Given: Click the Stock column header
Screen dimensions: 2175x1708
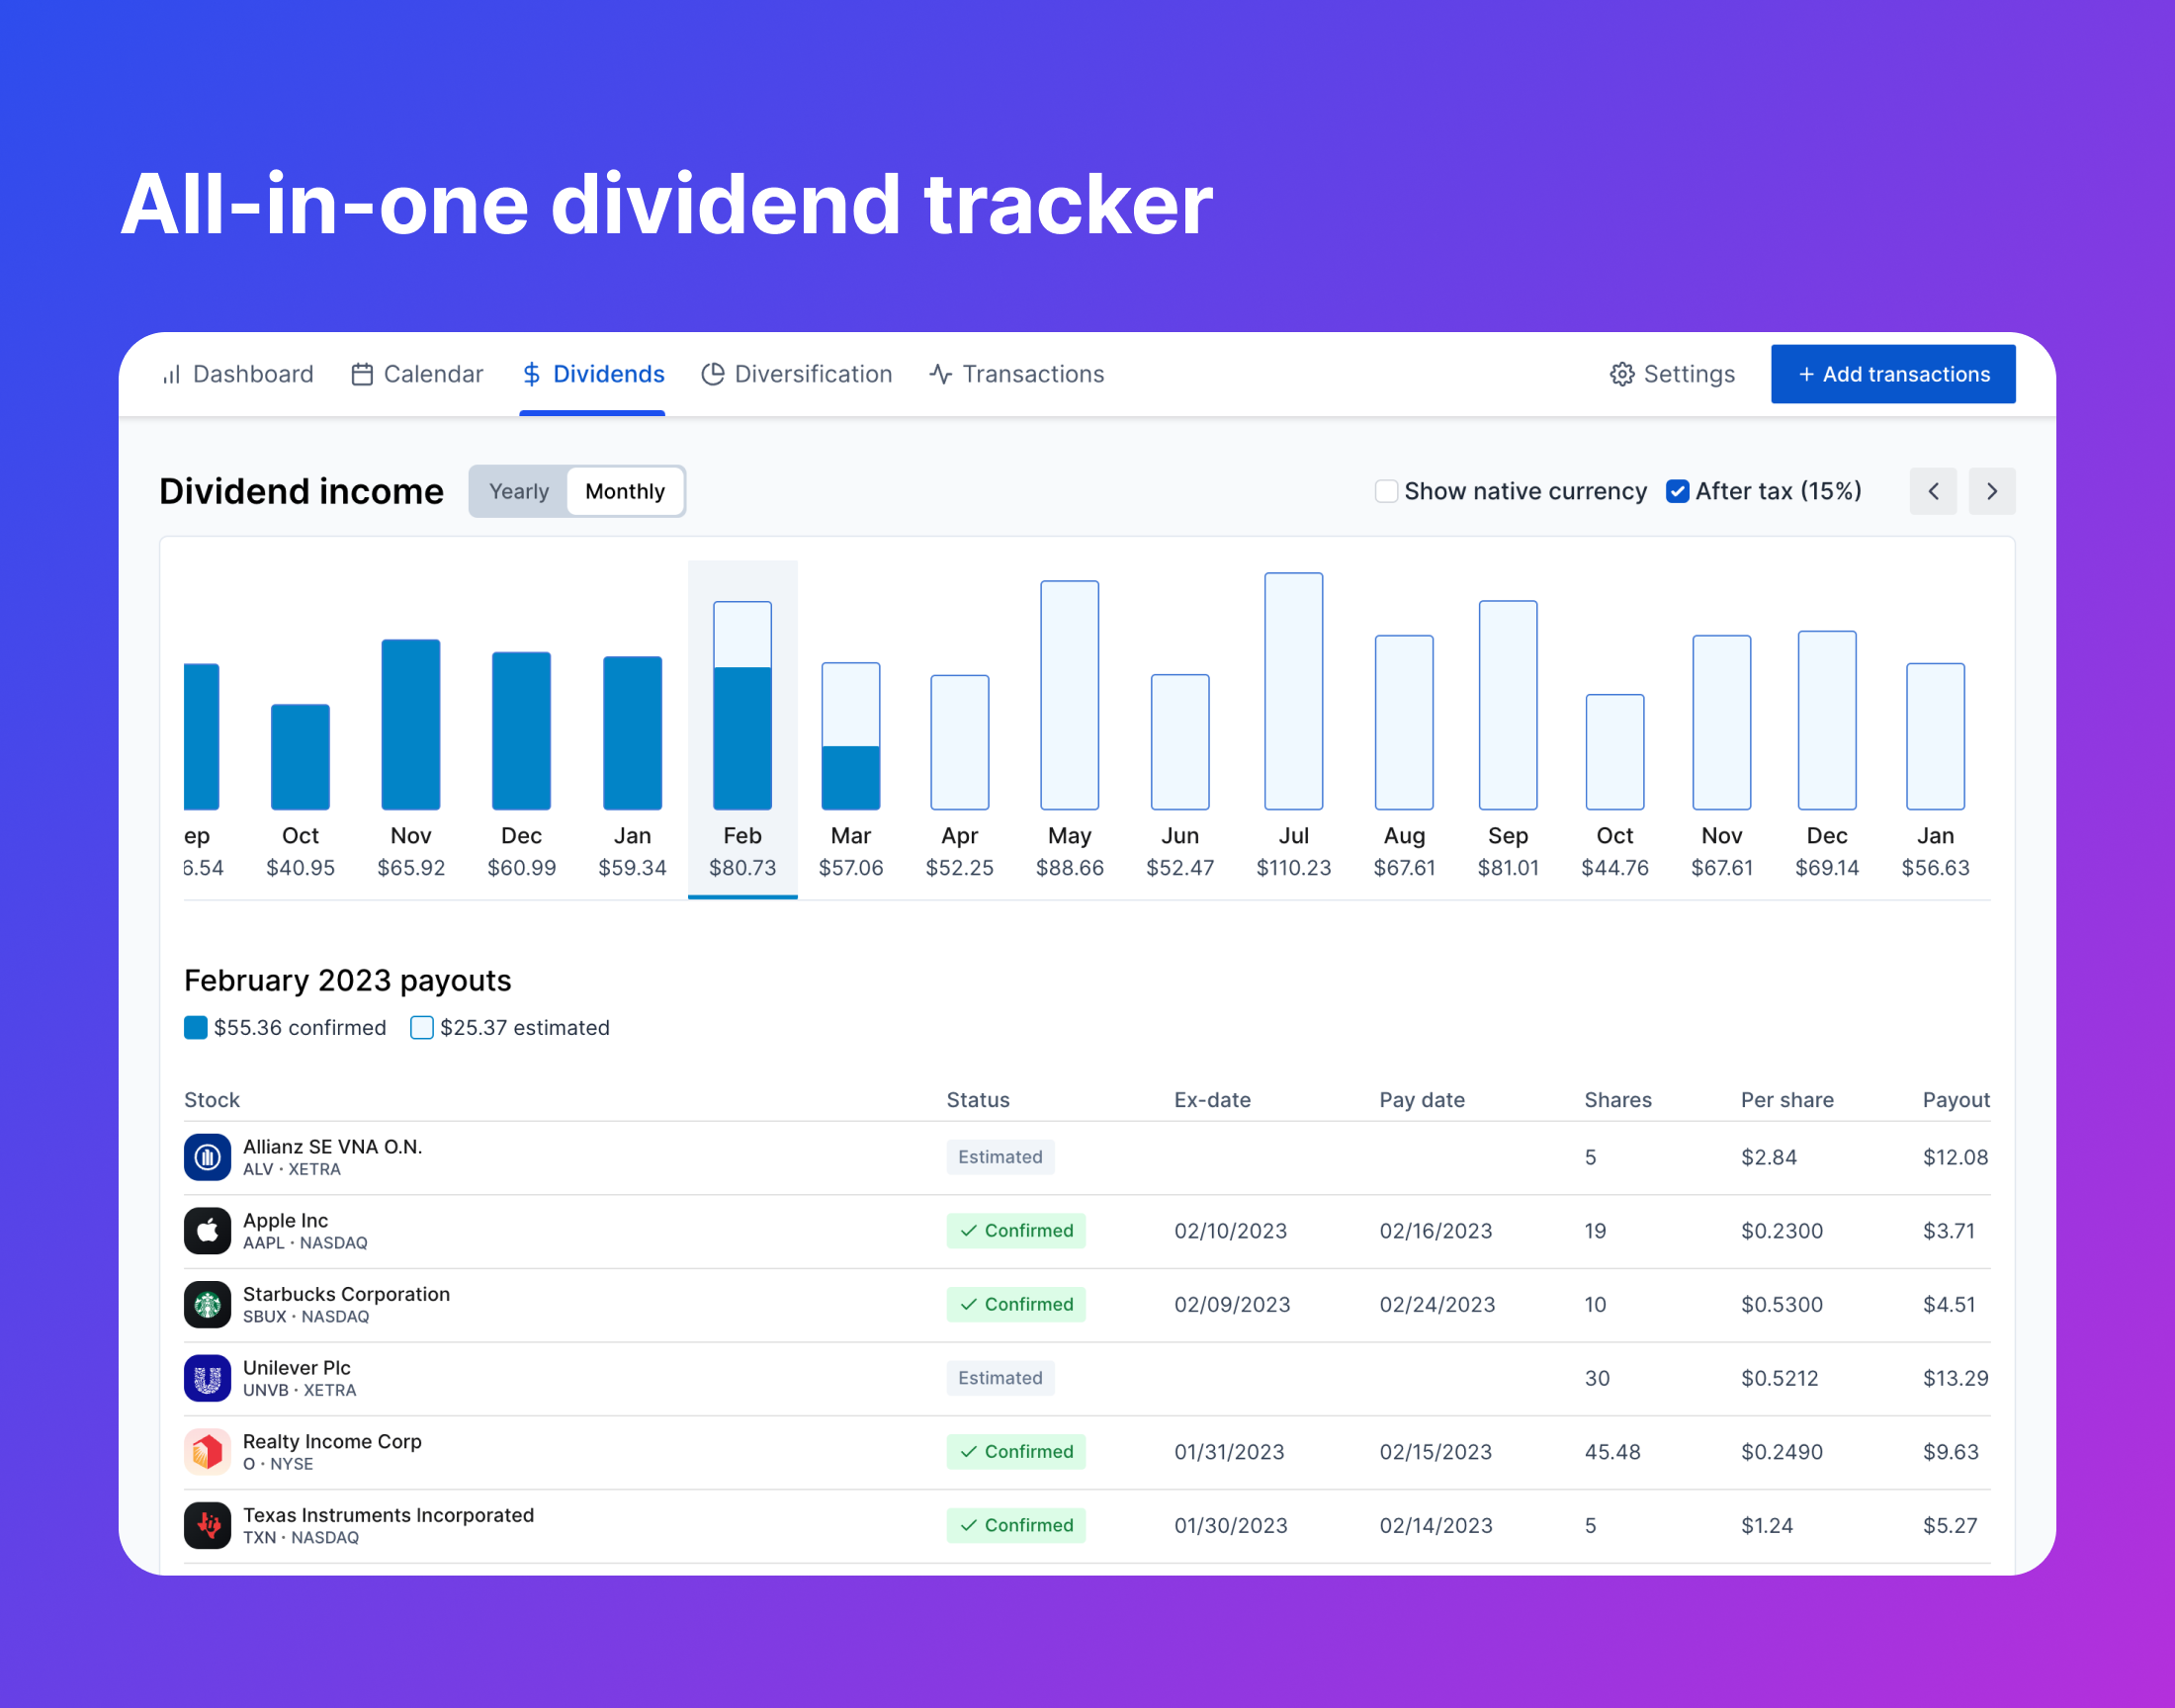Looking at the screenshot, I should coord(212,1100).
